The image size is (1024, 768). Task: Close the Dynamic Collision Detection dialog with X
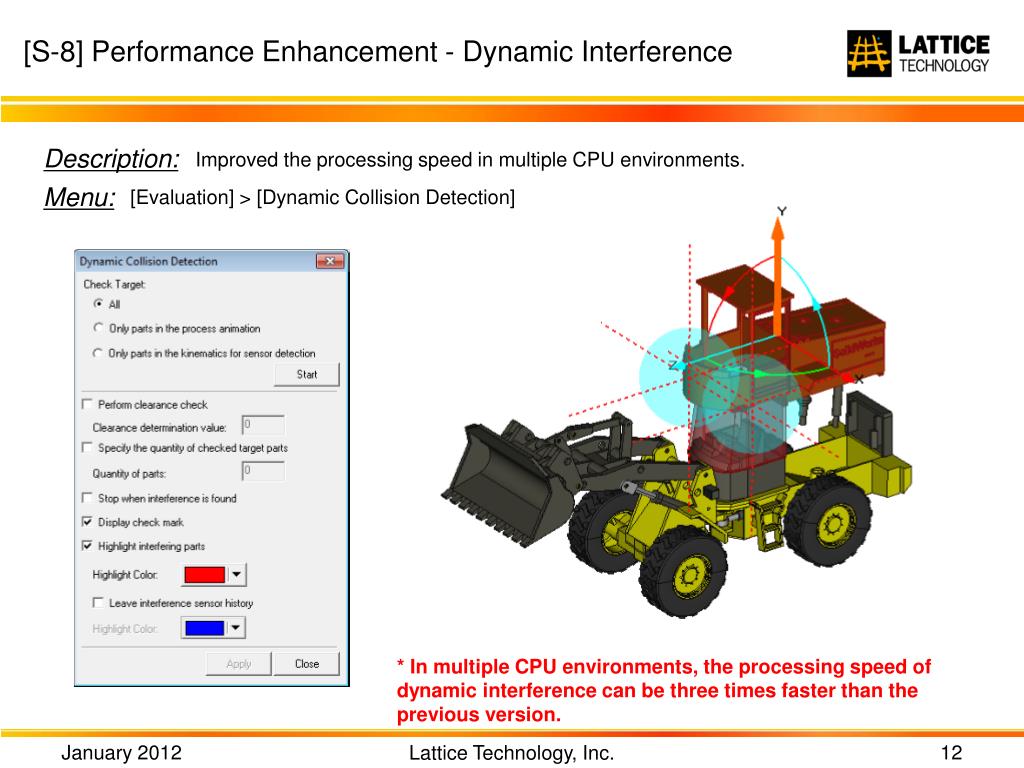(330, 261)
